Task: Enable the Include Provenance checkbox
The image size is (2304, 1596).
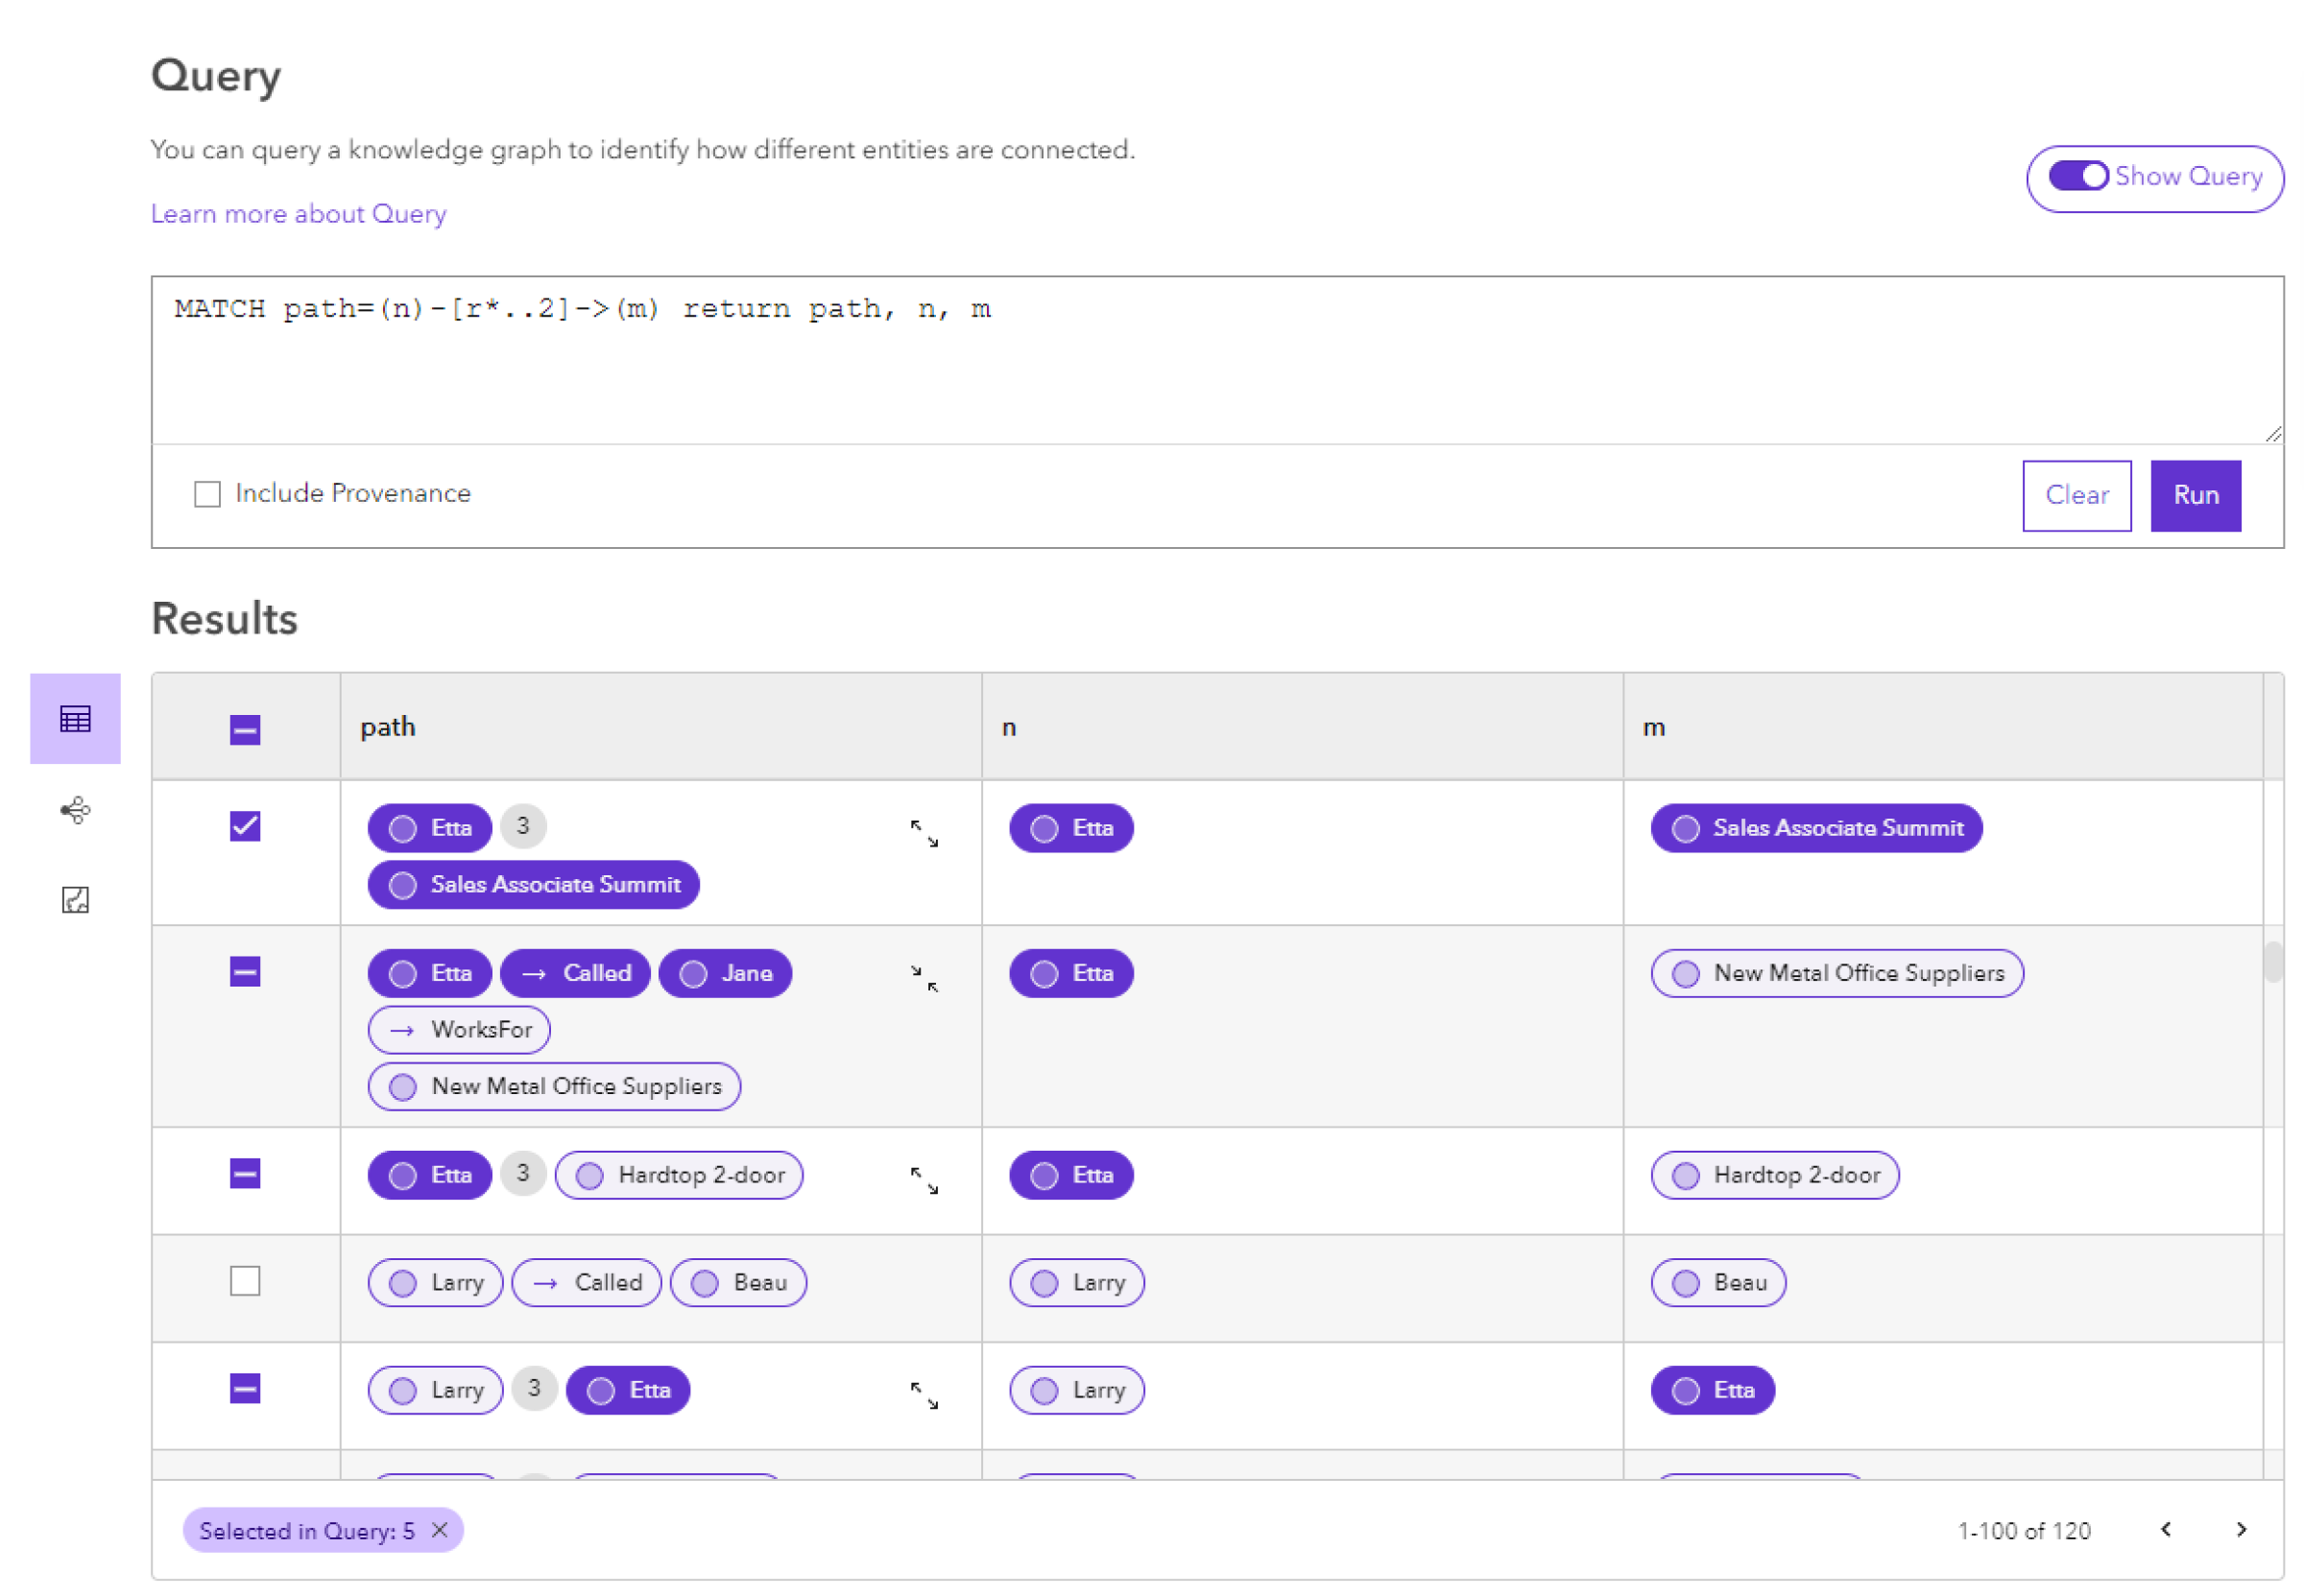Action: click(x=208, y=493)
